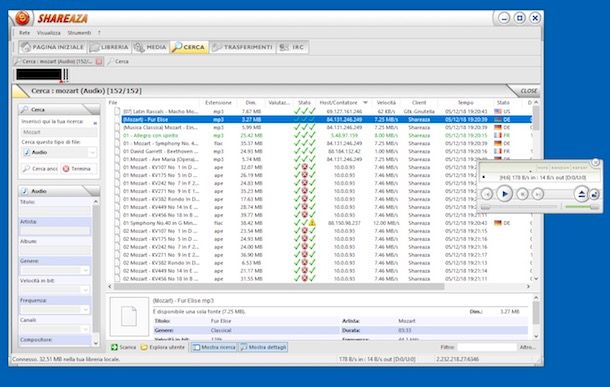Open the Visualizza menu

click(49, 33)
